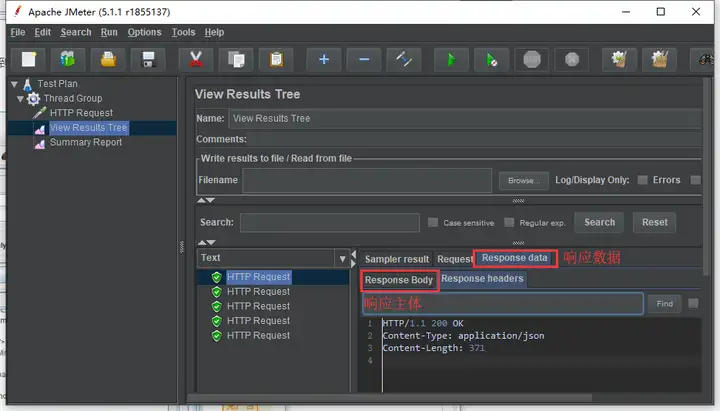
Task: Click last HTTP Request green shield icon
Action: pos(217,336)
